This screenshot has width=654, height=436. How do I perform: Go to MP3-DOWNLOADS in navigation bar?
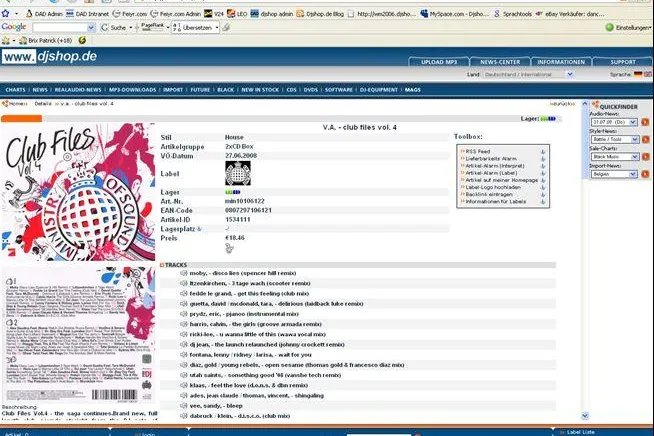tap(132, 90)
